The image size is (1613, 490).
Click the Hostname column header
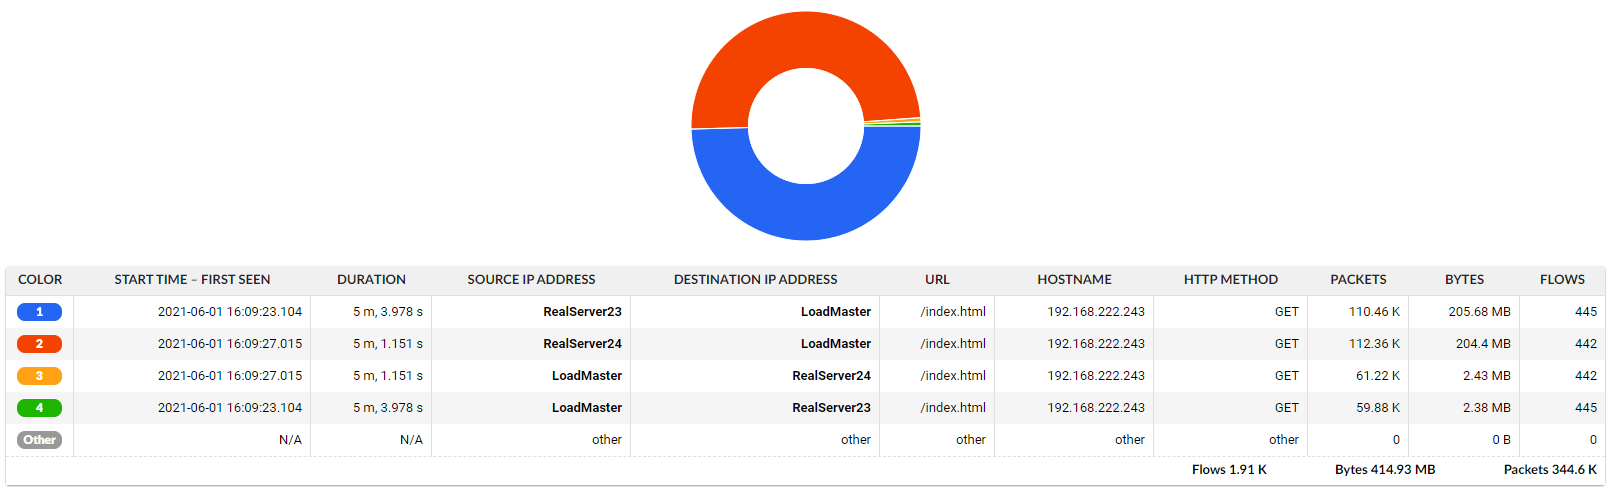1074,280
